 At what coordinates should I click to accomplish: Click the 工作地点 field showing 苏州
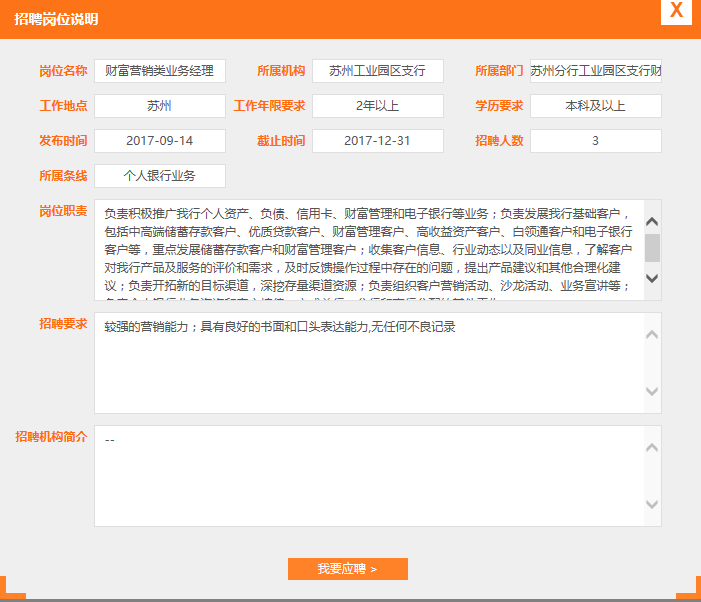(x=160, y=106)
